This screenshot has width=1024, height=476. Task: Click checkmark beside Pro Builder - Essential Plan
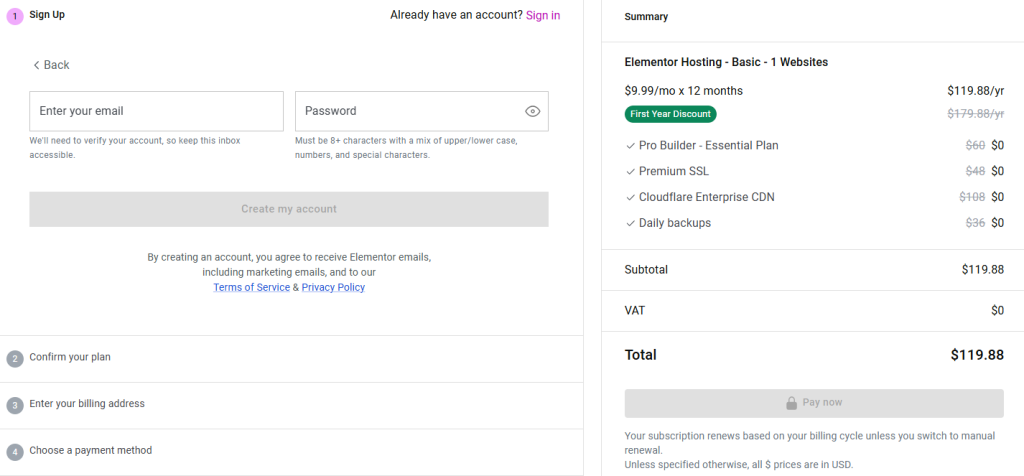tap(630, 146)
